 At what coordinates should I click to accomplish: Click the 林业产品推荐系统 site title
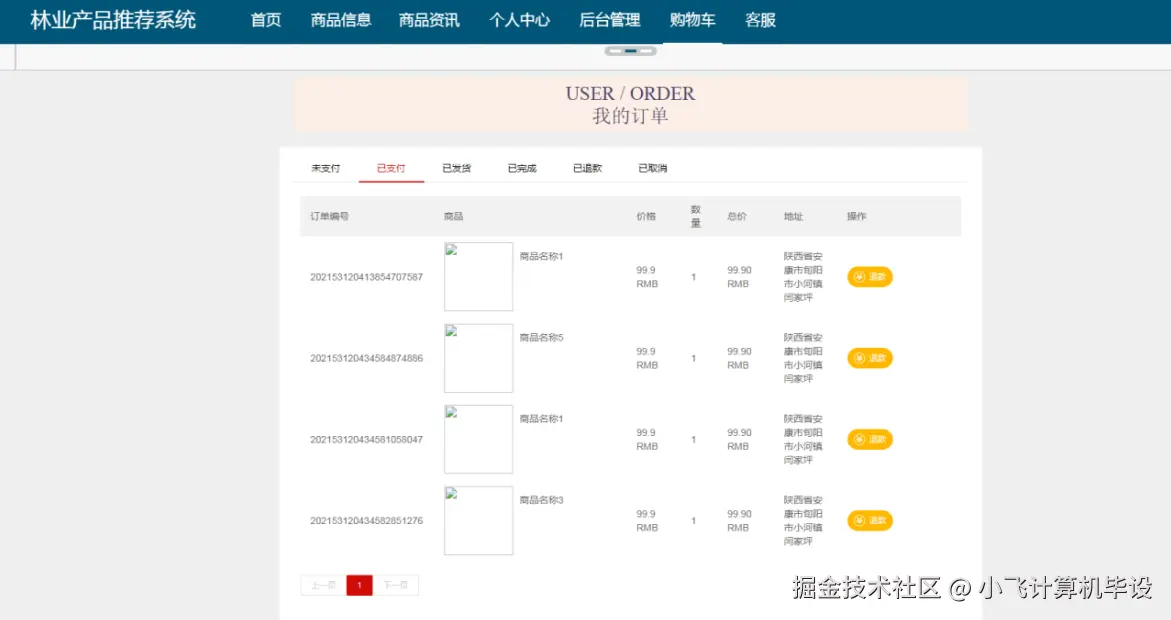coord(113,20)
